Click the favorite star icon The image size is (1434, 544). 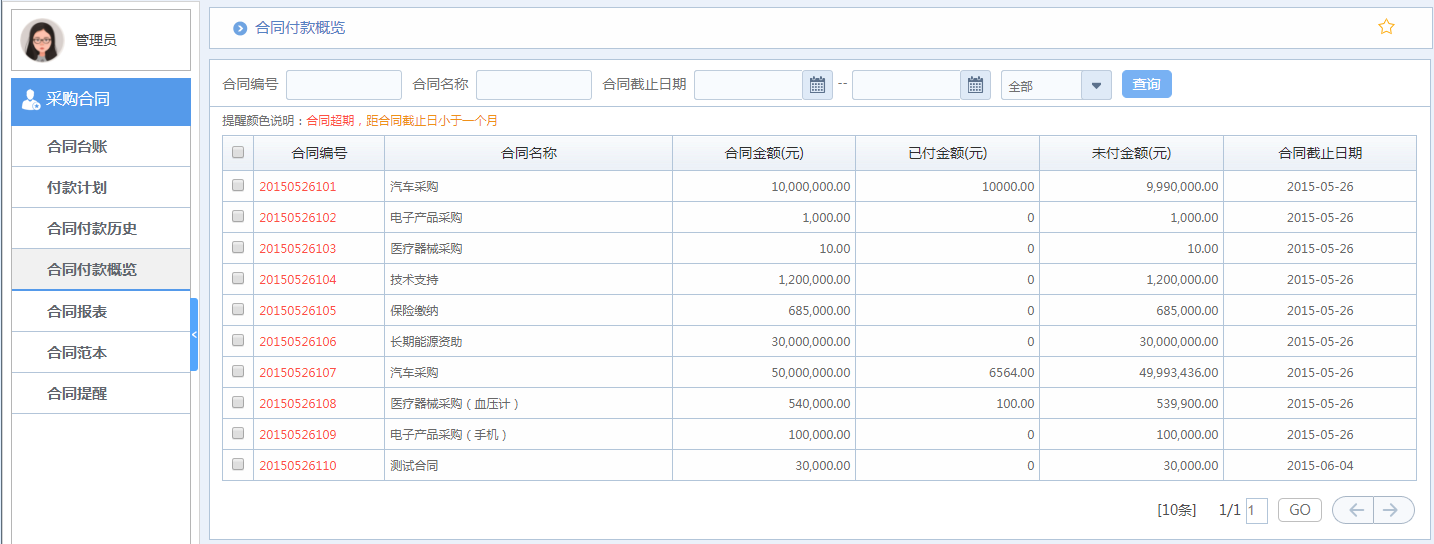coord(1386,27)
